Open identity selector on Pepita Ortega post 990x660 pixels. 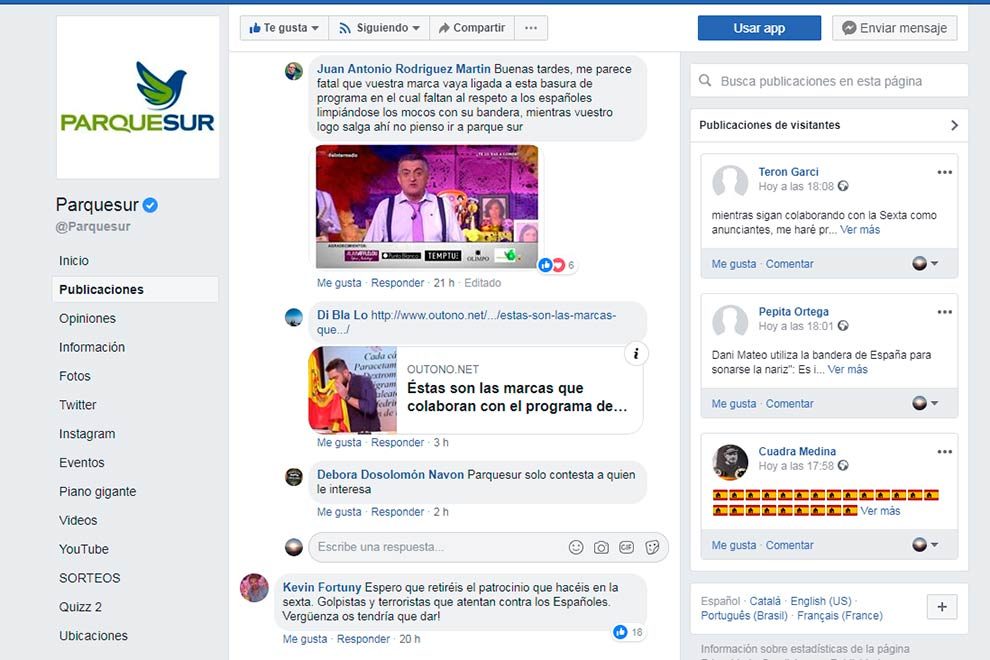point(925,403)
